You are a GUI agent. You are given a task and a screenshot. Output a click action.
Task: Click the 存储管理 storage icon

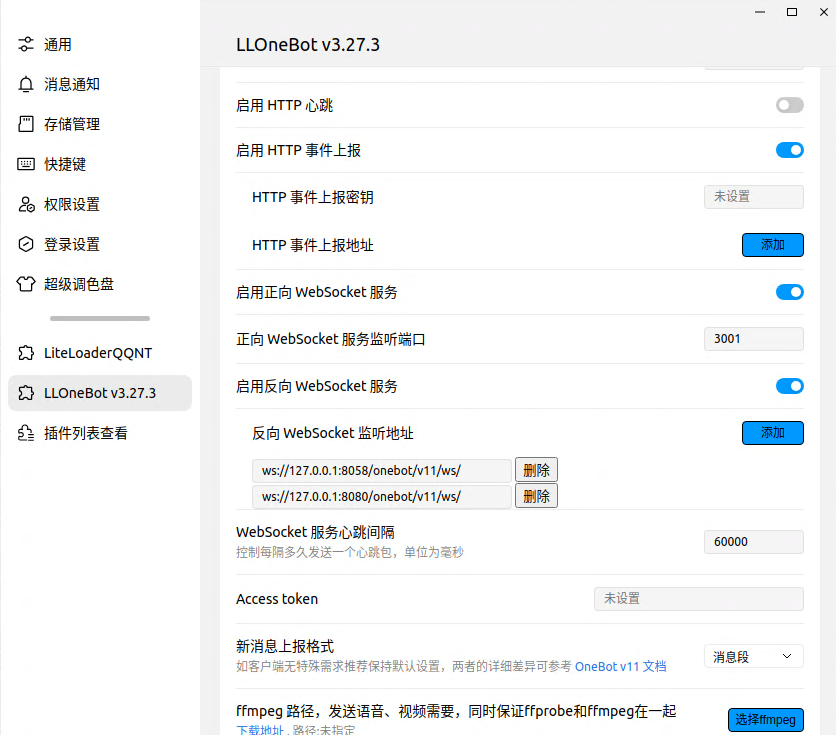coord(26,125)
